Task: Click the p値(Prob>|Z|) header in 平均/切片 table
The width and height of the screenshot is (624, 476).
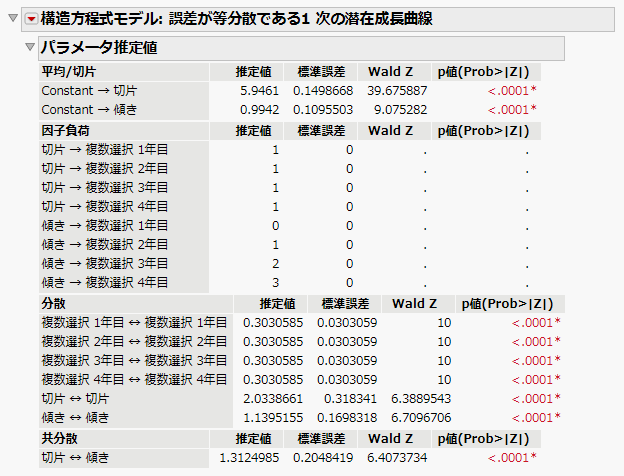Action: (x=484, y=72)
